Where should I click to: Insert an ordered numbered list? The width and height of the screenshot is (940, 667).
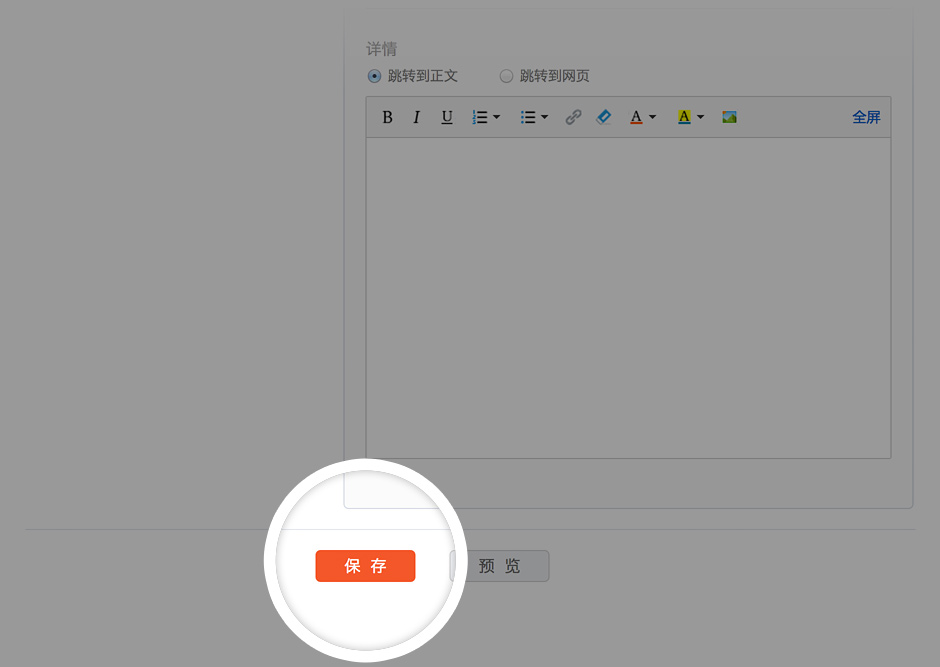click(480, 117)
